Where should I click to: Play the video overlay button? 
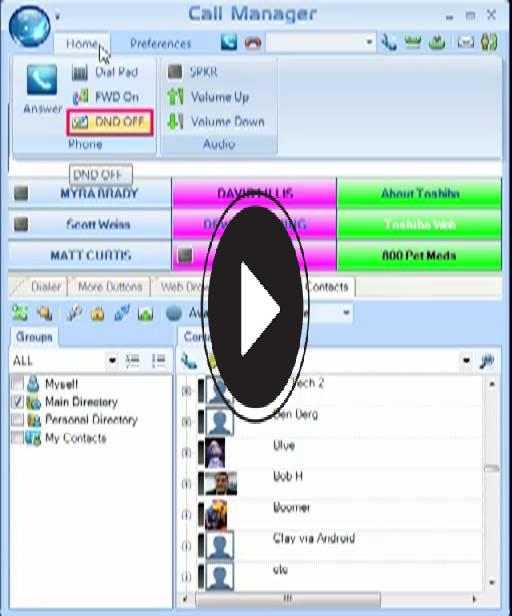[x=255, y=309]
